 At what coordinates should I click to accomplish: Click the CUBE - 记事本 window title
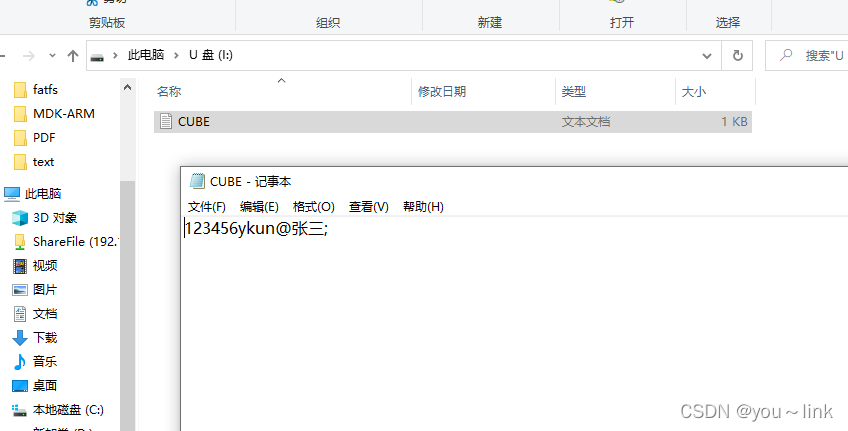point(250,182)
